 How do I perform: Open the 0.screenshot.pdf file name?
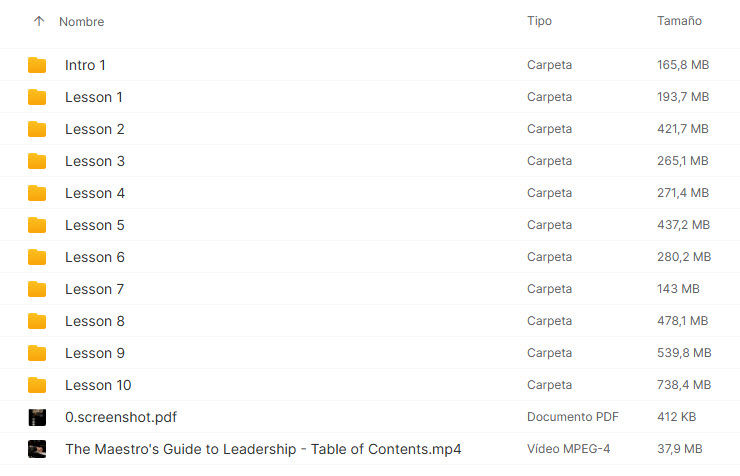pos(121,417)
